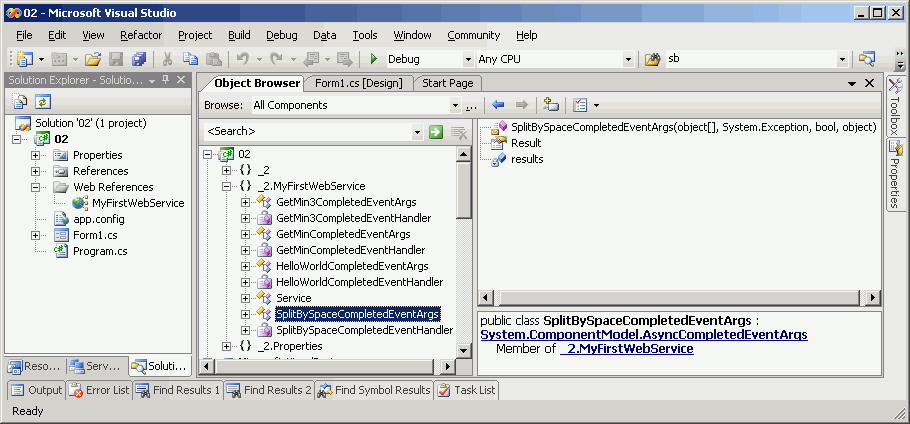Open the Tools menu

coord(365,35)
